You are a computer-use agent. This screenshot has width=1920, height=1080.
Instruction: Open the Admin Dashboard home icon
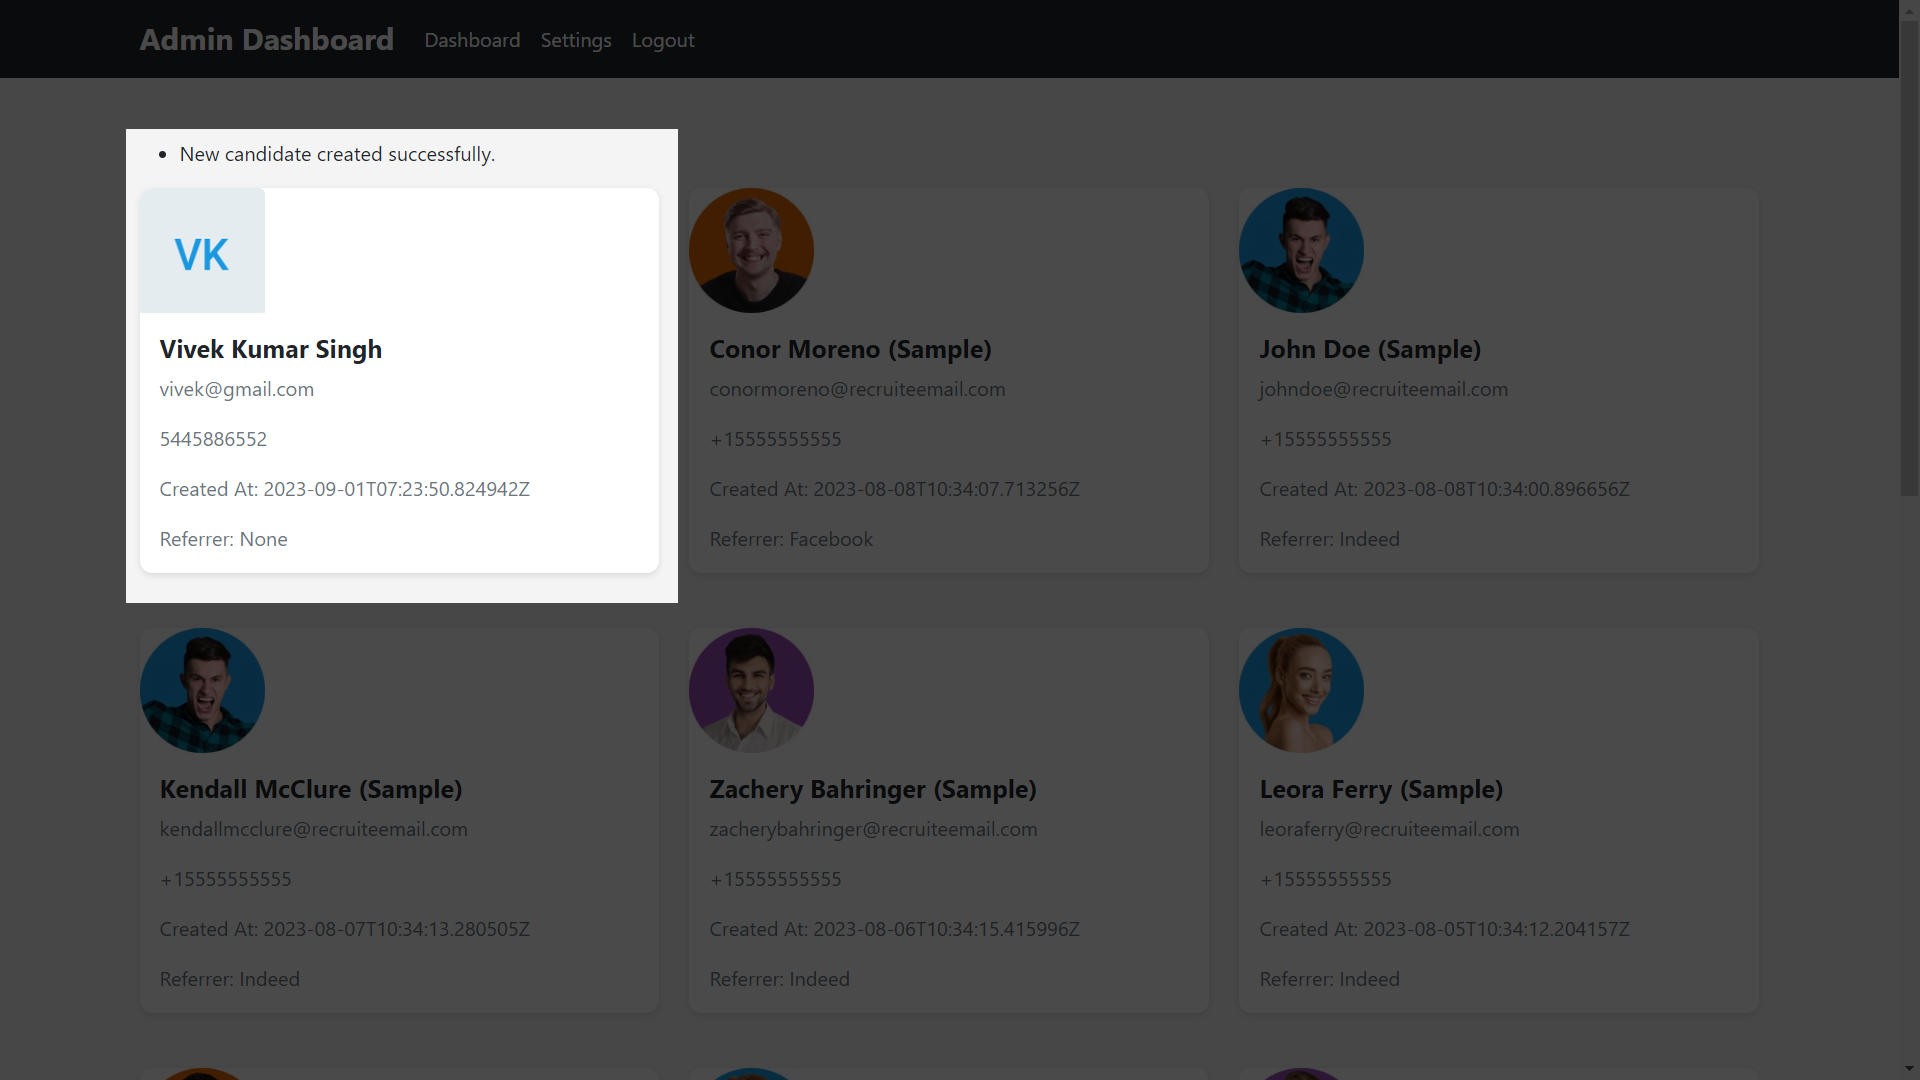(265, 38)
